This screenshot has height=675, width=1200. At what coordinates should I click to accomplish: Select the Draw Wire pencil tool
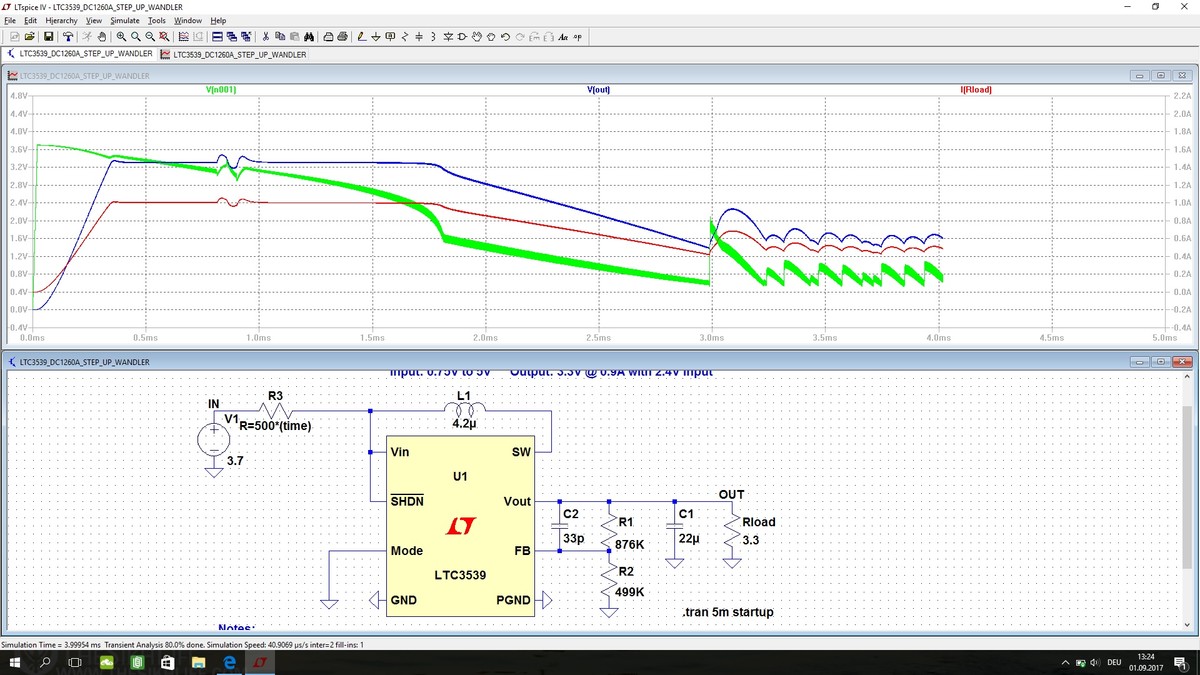pos(362,37)
